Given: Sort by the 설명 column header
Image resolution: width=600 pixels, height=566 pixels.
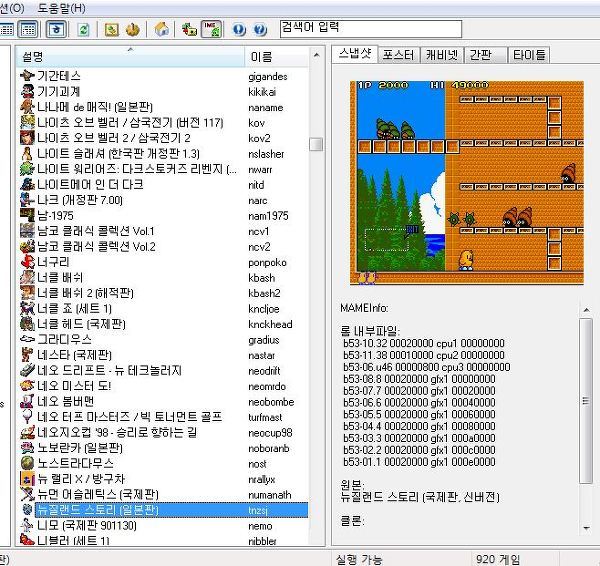Looking at the screenshot, I should [x=130, y=57].
